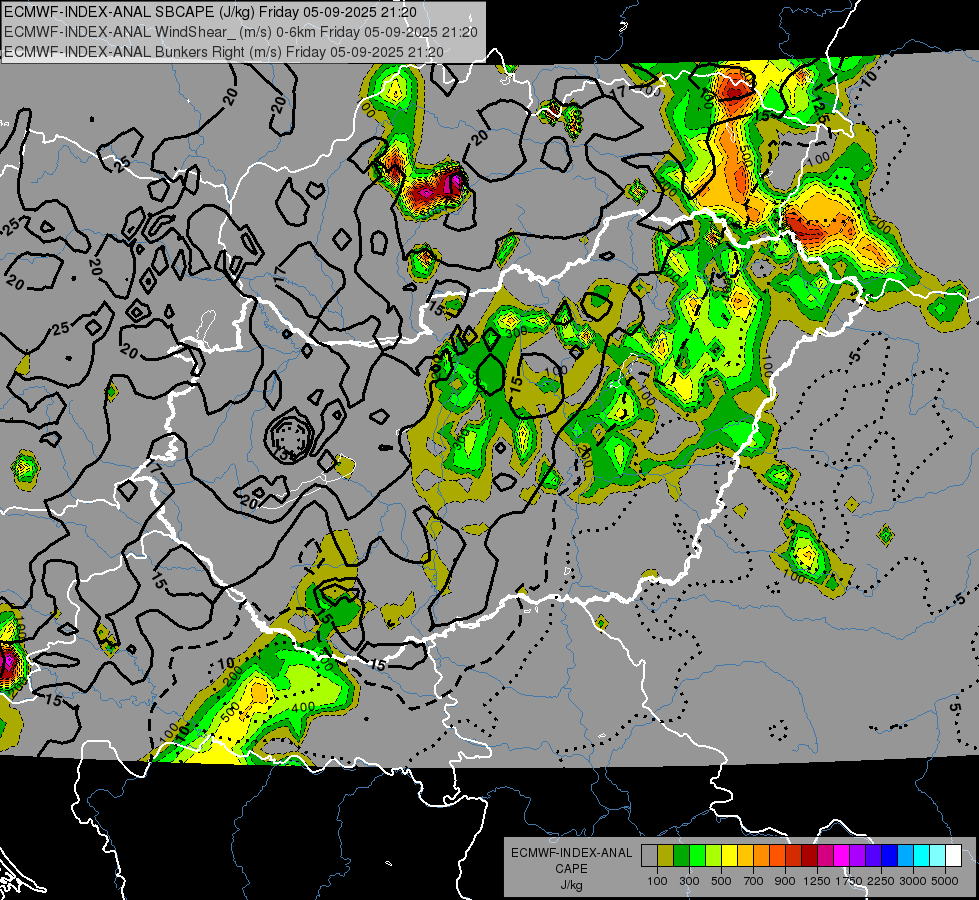Click the Bunkers Right (m/s) title line

click(224, 52)
